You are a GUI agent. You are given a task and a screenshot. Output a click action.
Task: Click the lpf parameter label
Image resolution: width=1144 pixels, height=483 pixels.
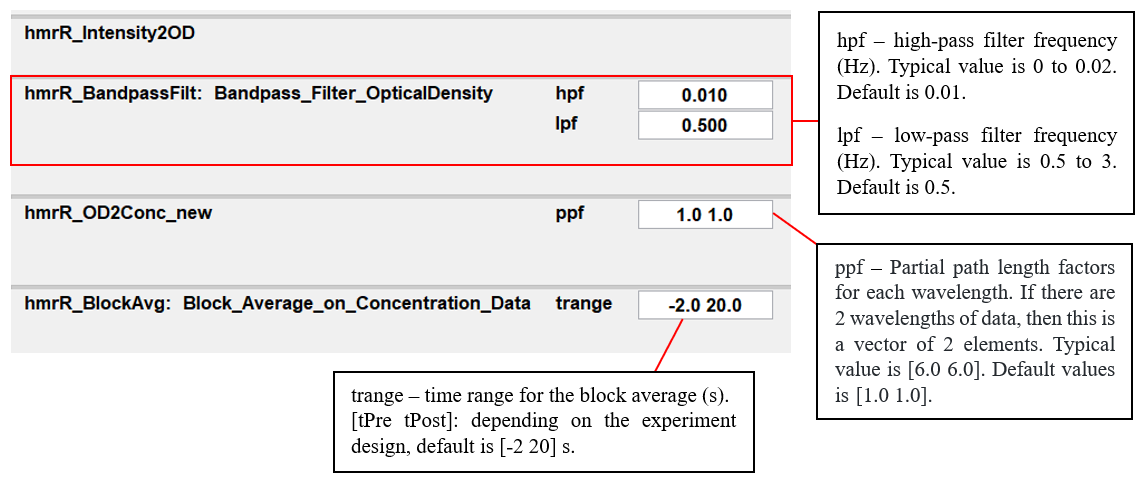[566, 124]
